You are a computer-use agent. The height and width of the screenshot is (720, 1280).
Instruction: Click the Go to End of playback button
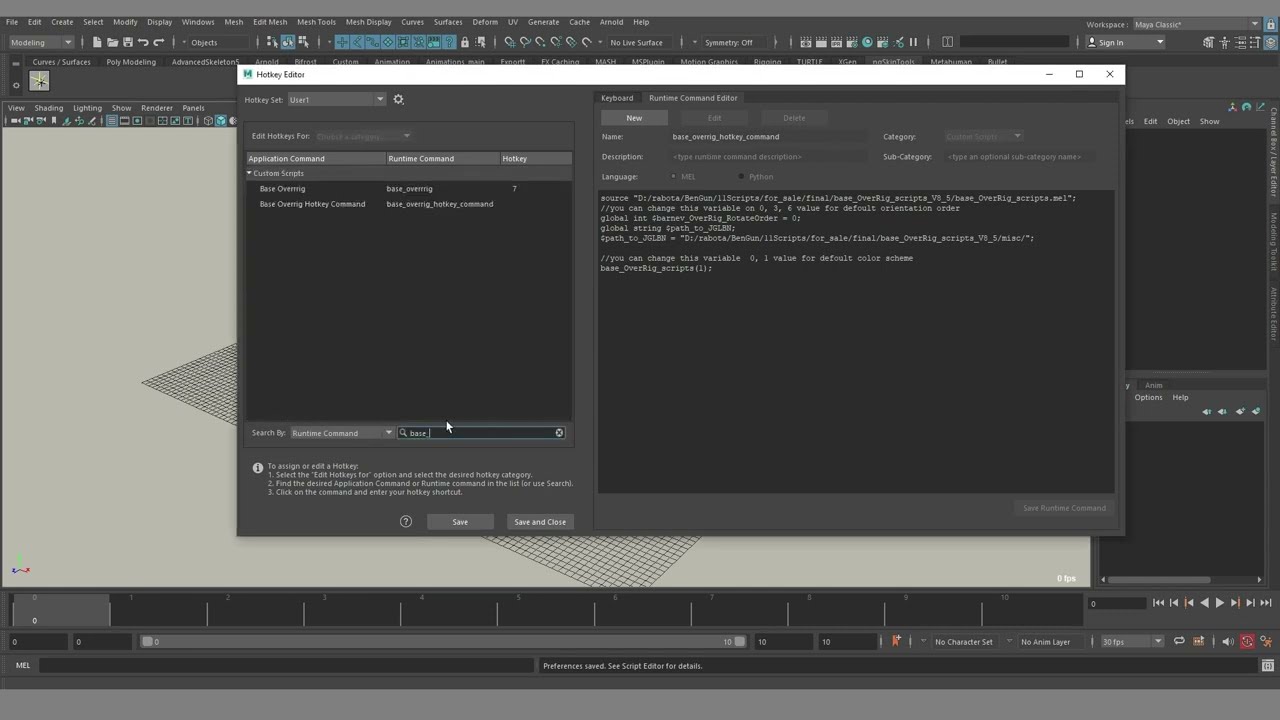point(1266,603)
